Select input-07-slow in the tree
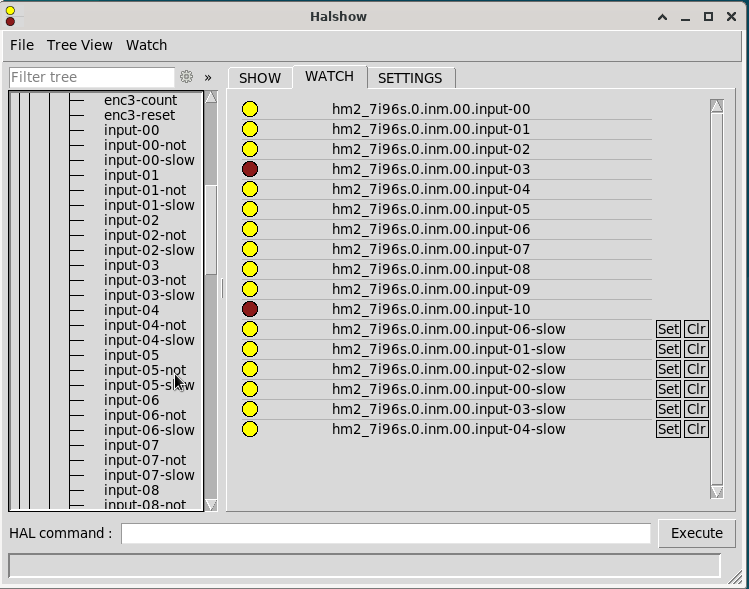This screenshot has height=589, width=749. pyautogui.click(x=149, y=475)
